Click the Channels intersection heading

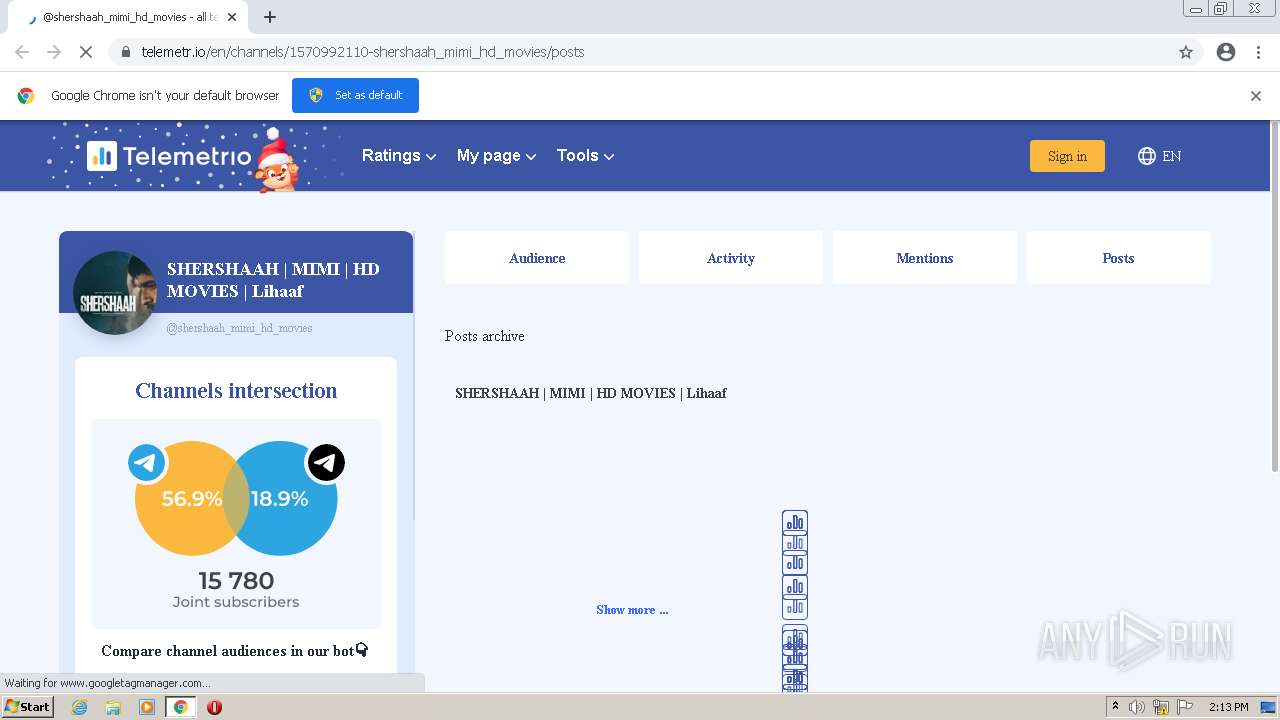coord(236,391)
